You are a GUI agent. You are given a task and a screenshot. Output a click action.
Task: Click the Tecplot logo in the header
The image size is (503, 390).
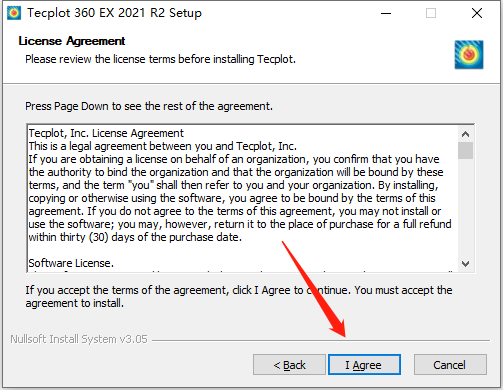pyautogui.click(x=469, y=55)
